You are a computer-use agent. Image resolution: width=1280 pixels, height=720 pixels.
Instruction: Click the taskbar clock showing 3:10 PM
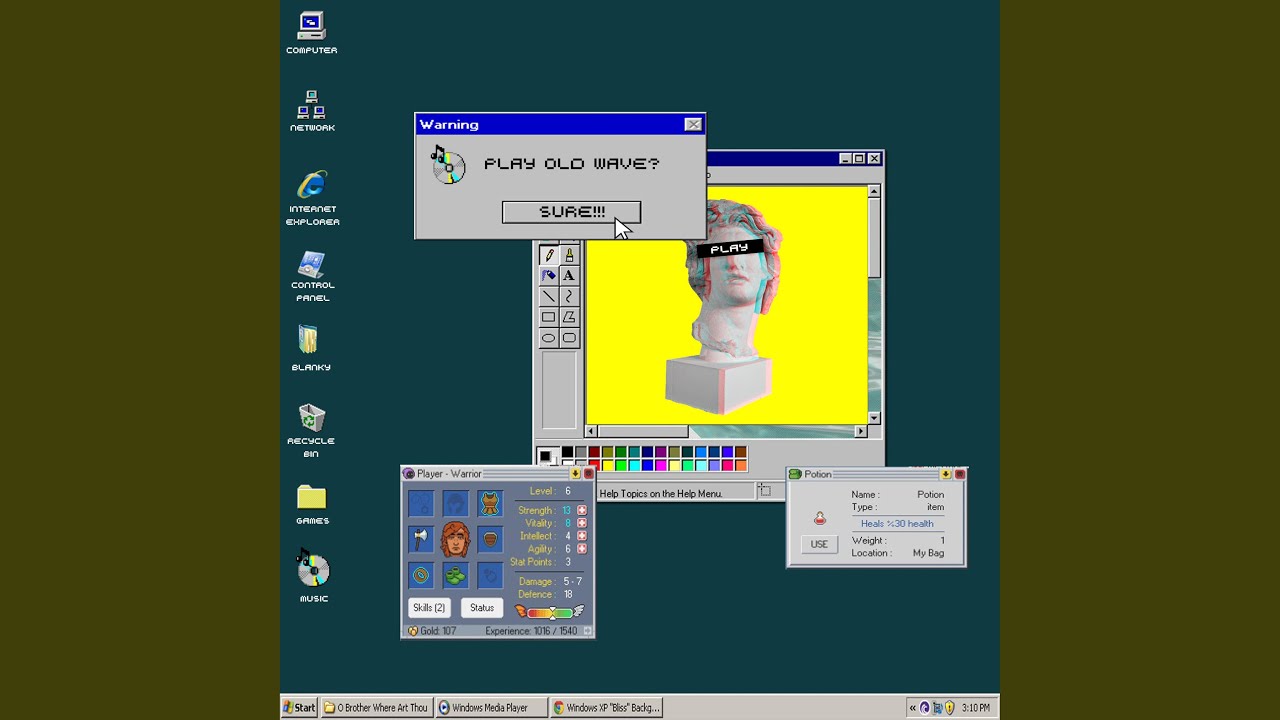[975, 708]
